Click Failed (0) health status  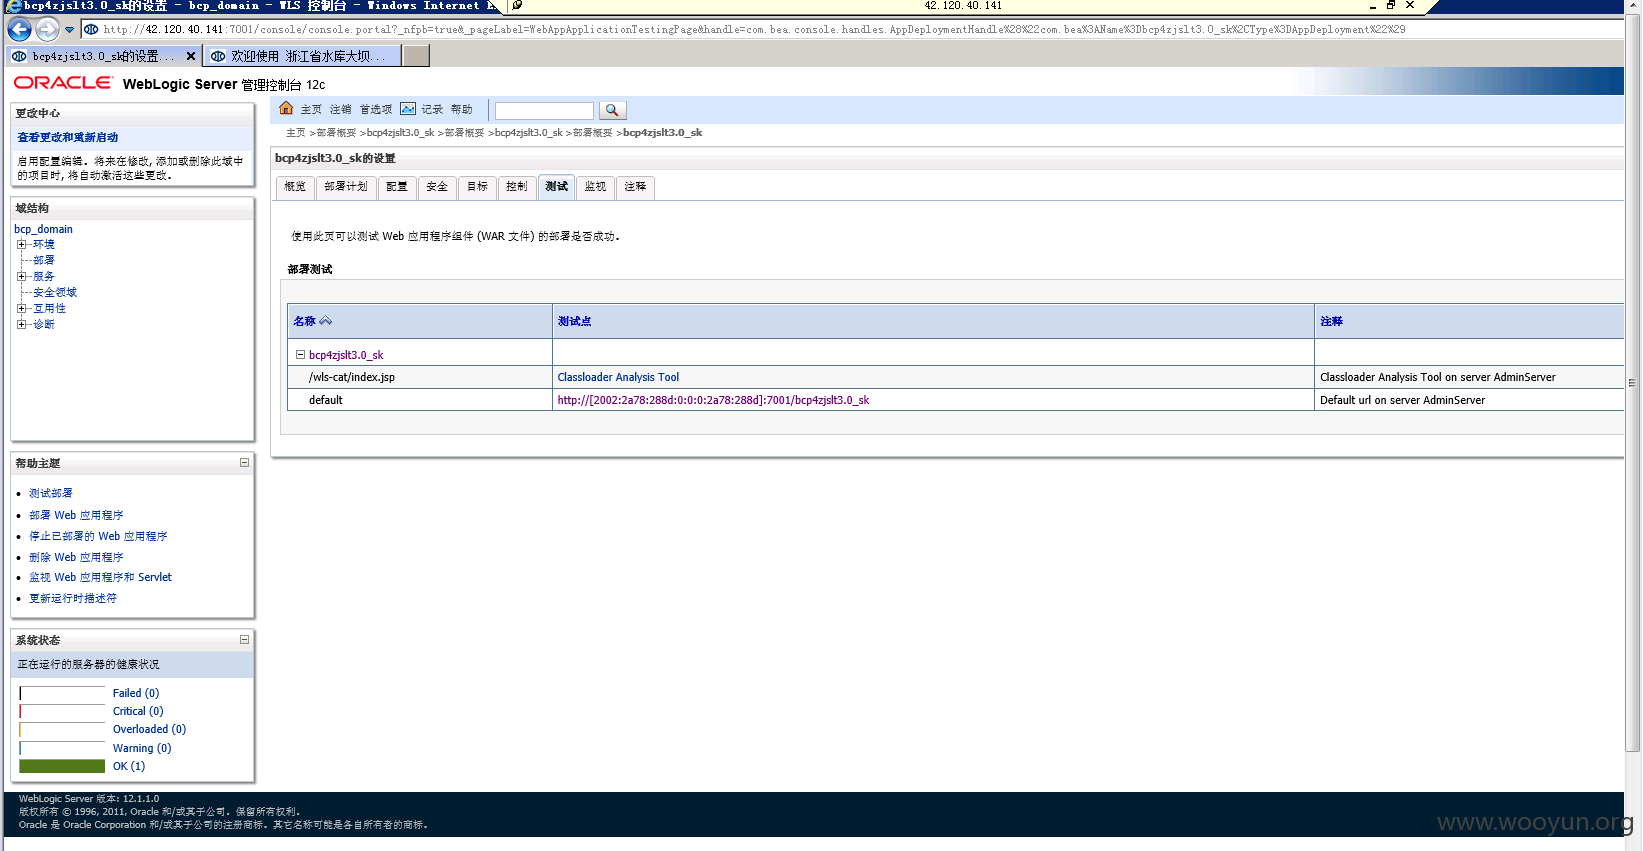tap(136, 693)
